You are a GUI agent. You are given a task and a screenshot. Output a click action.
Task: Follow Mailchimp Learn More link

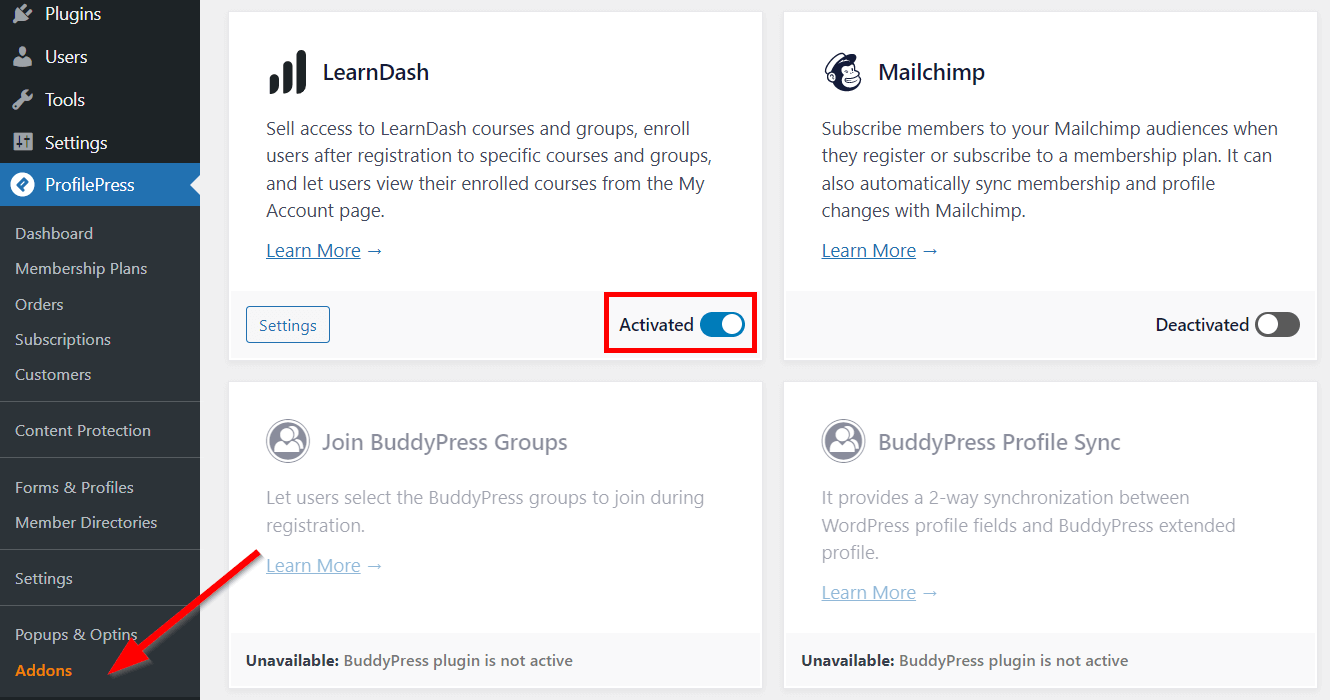869,250
